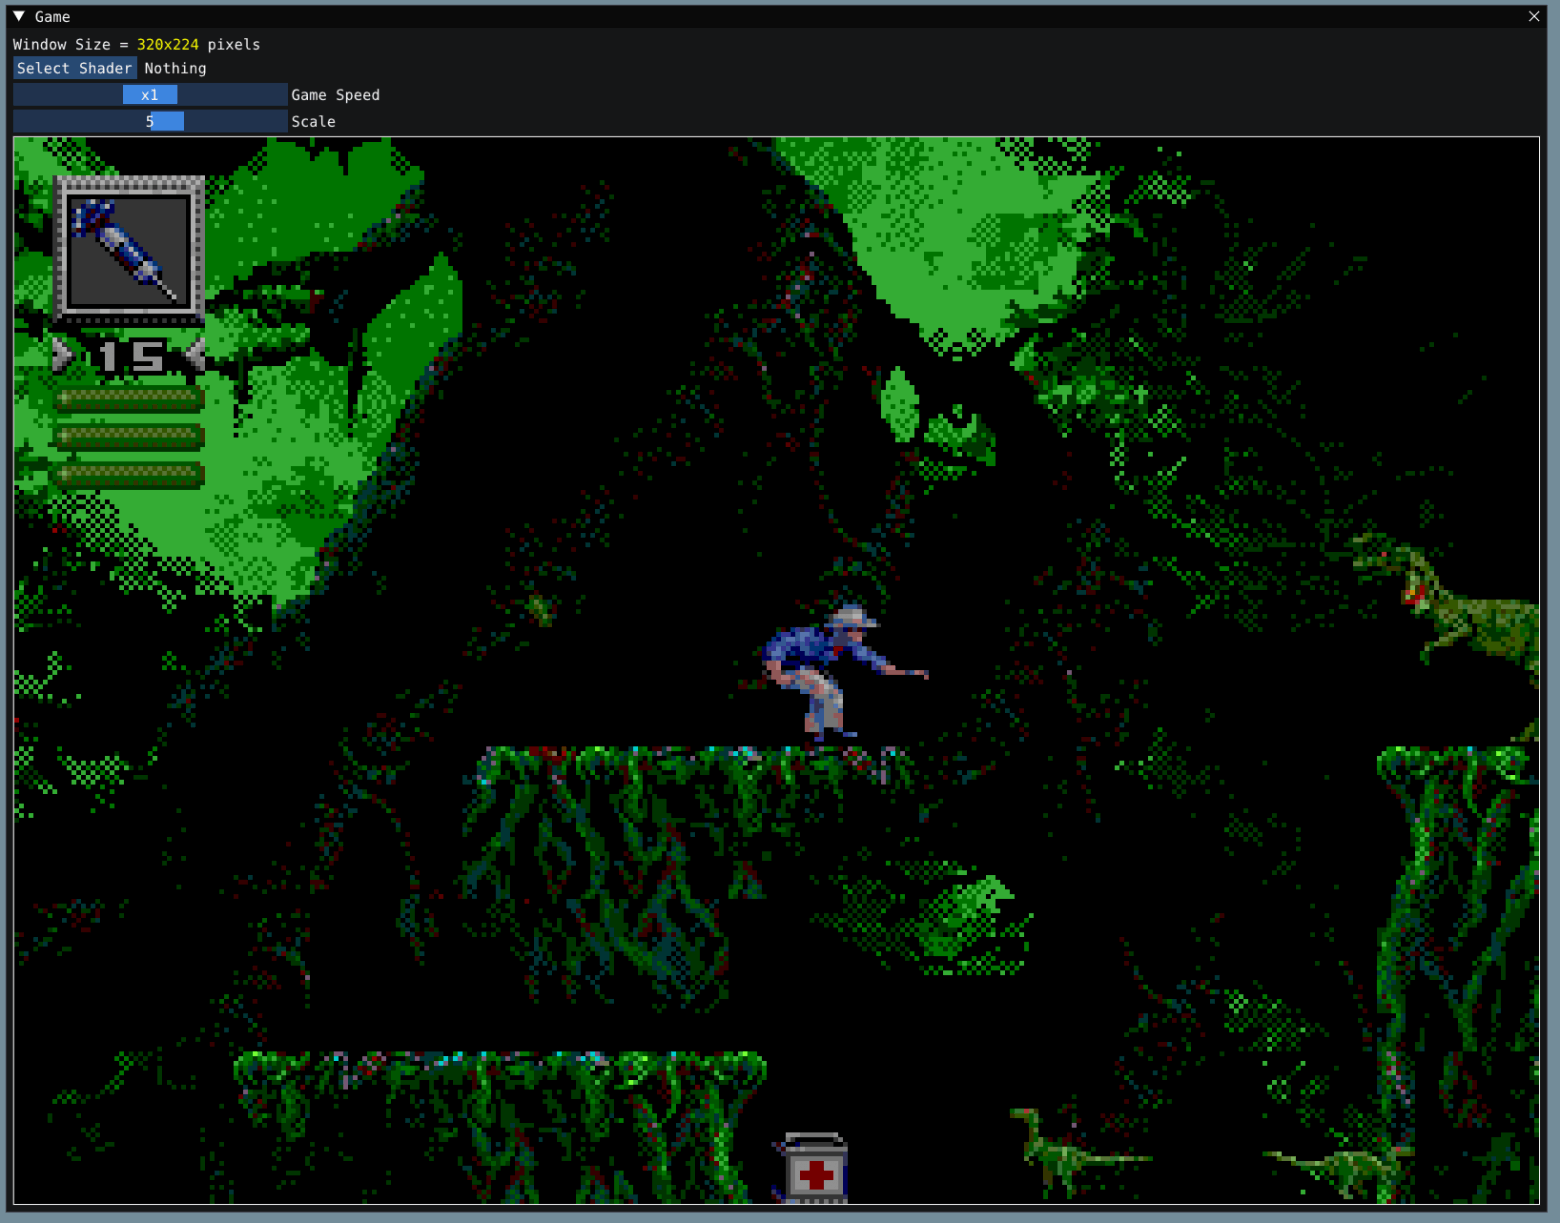
Task: Click the x1 Game Speed slider
Action: pyautogui.click(x=149, y=94)
